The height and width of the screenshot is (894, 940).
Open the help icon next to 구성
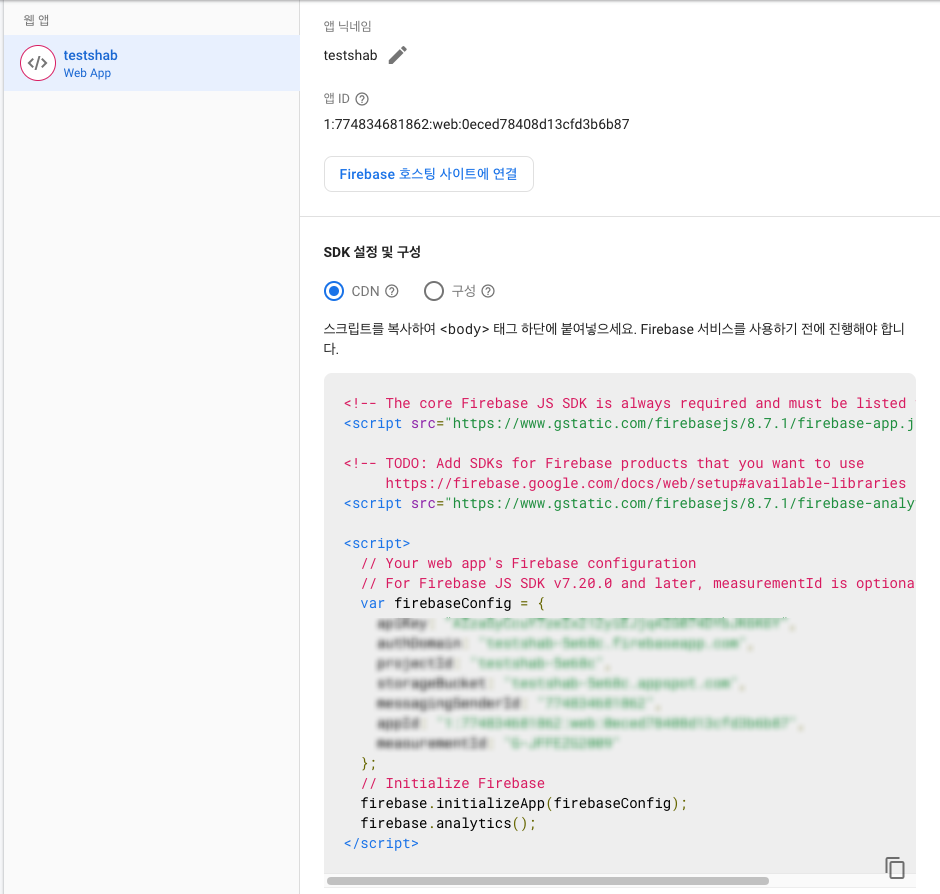click(489, 291)
